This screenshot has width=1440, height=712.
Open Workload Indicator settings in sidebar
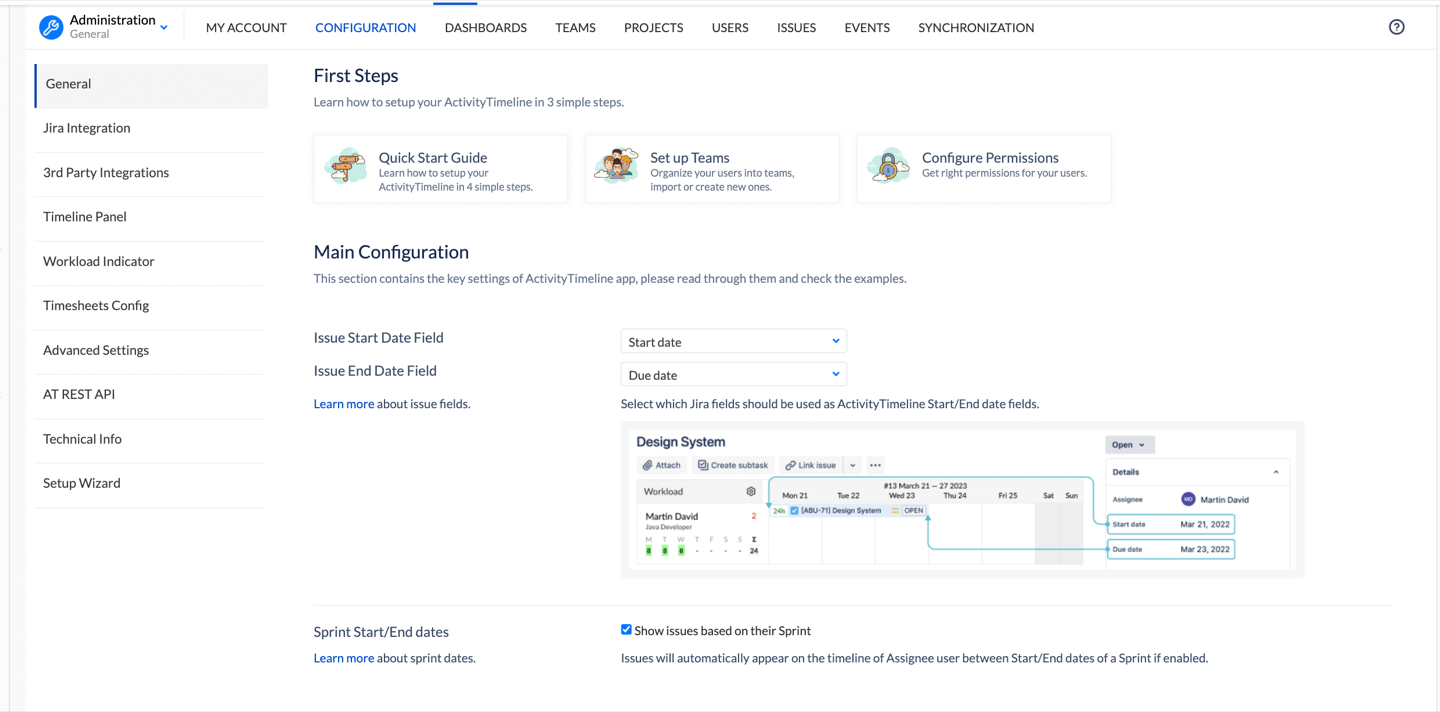click(98, 261)
